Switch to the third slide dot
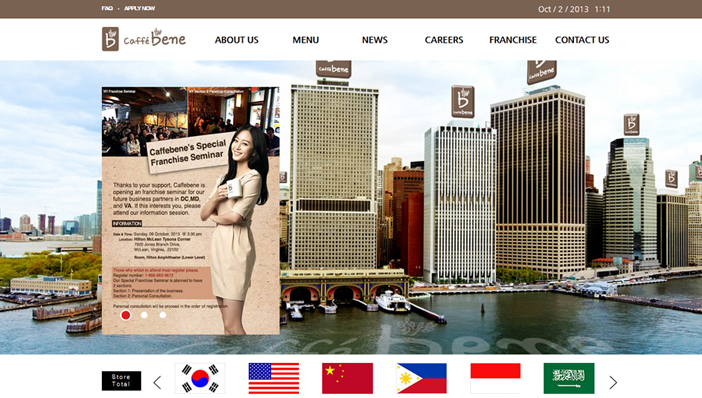 pos(163,315)
